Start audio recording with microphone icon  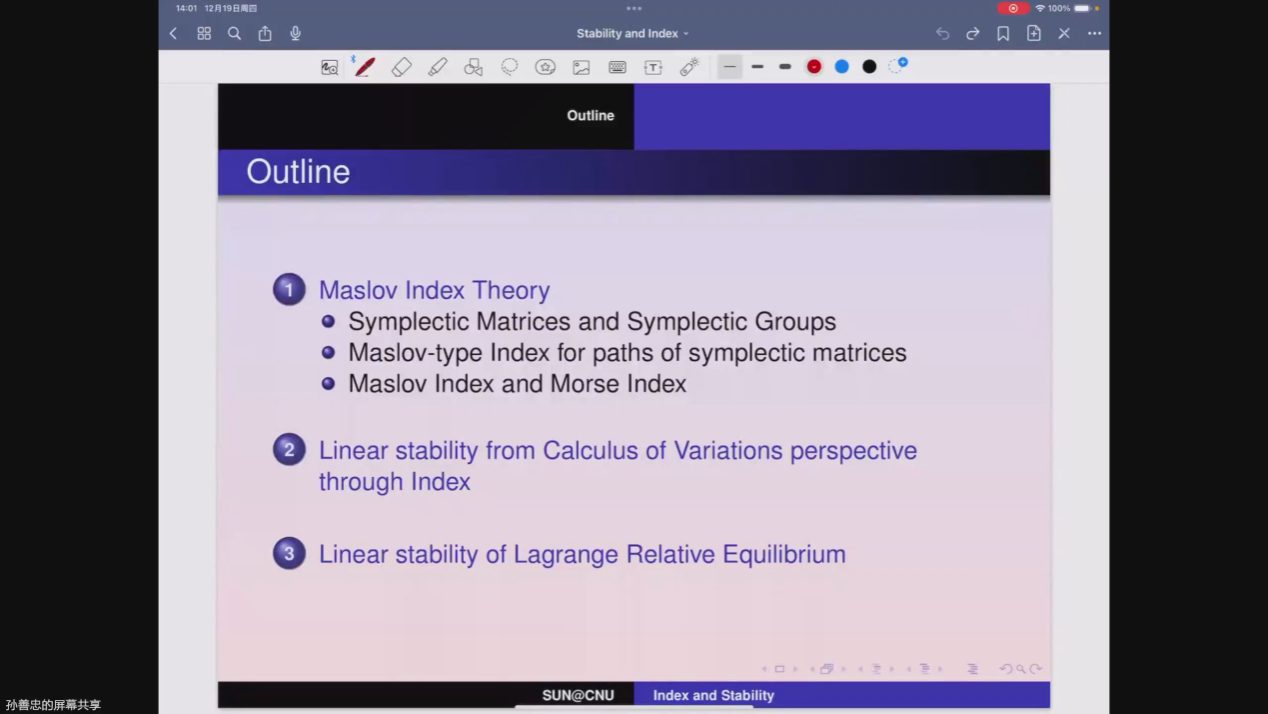click(x=295, y=33)
